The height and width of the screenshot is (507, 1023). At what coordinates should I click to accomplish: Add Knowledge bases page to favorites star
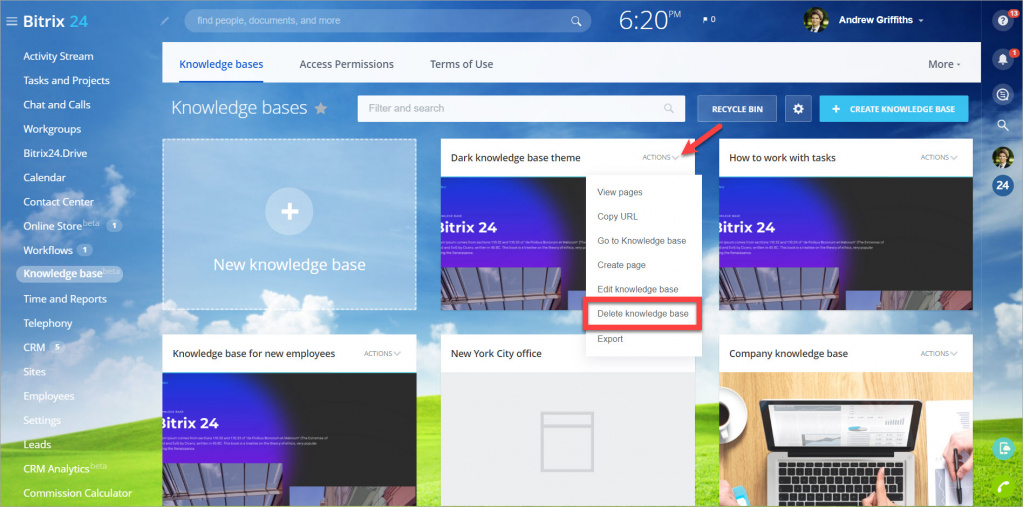coord(320,108)
